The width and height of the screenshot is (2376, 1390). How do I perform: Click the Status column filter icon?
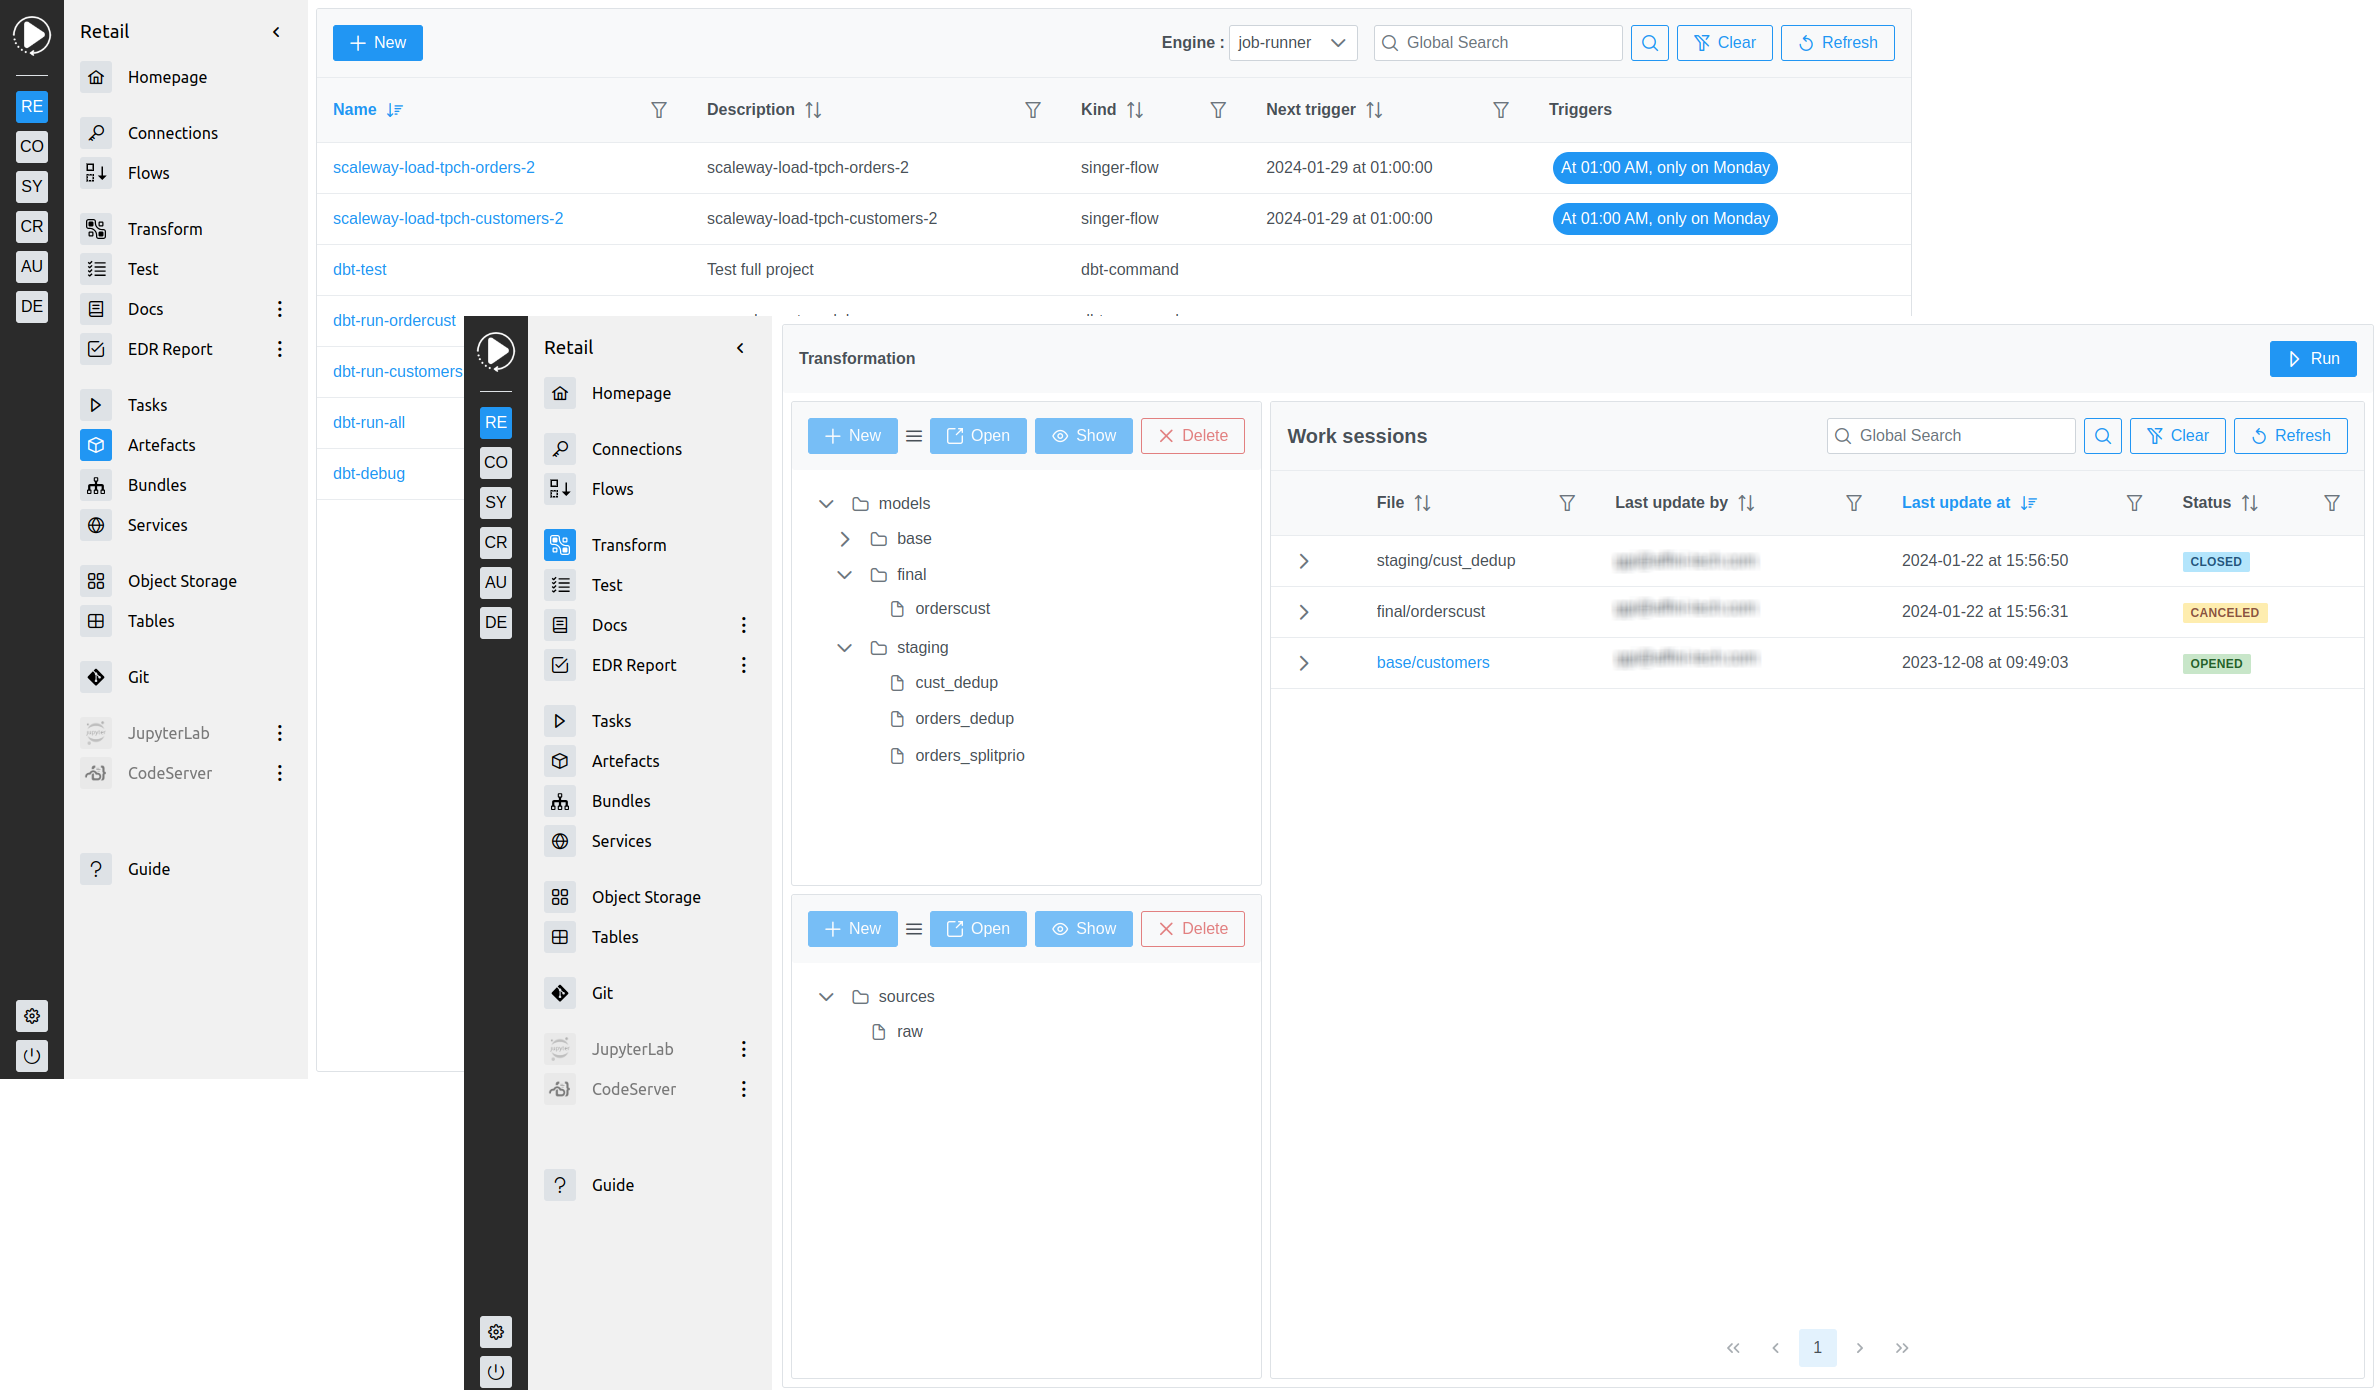pos(2331,503)
